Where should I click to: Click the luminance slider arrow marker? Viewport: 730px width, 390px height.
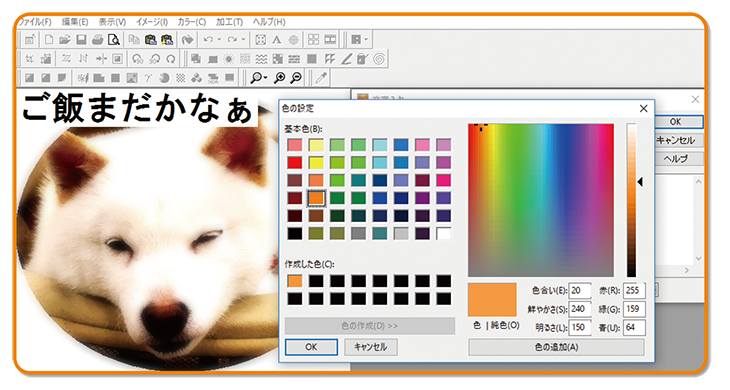640,182
